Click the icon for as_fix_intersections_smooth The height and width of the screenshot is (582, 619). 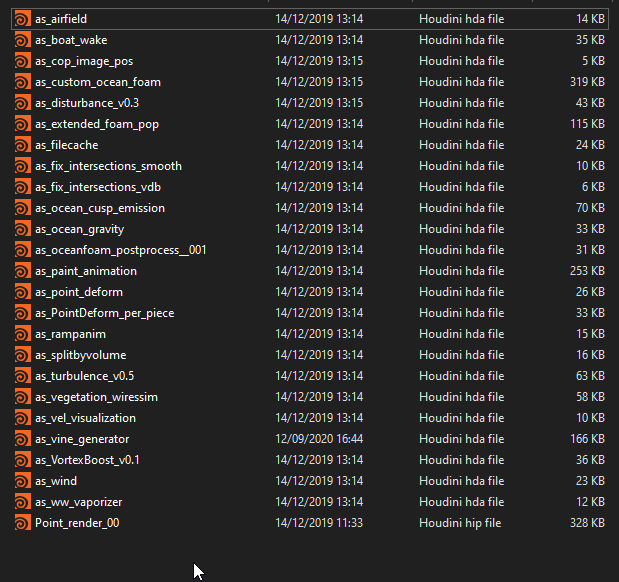[x=23, y=166]
